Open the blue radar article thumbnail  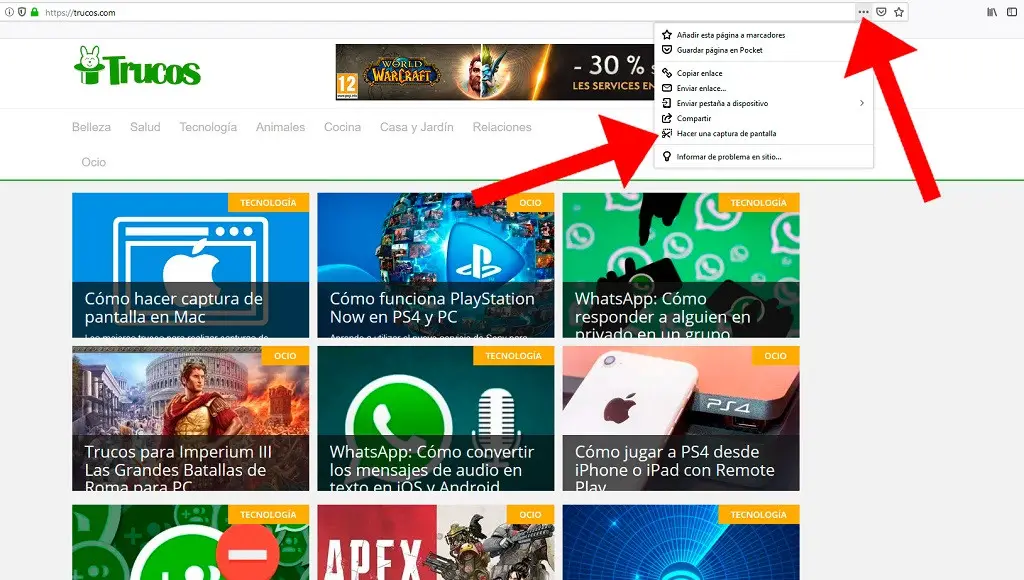(x=681, y=542)
